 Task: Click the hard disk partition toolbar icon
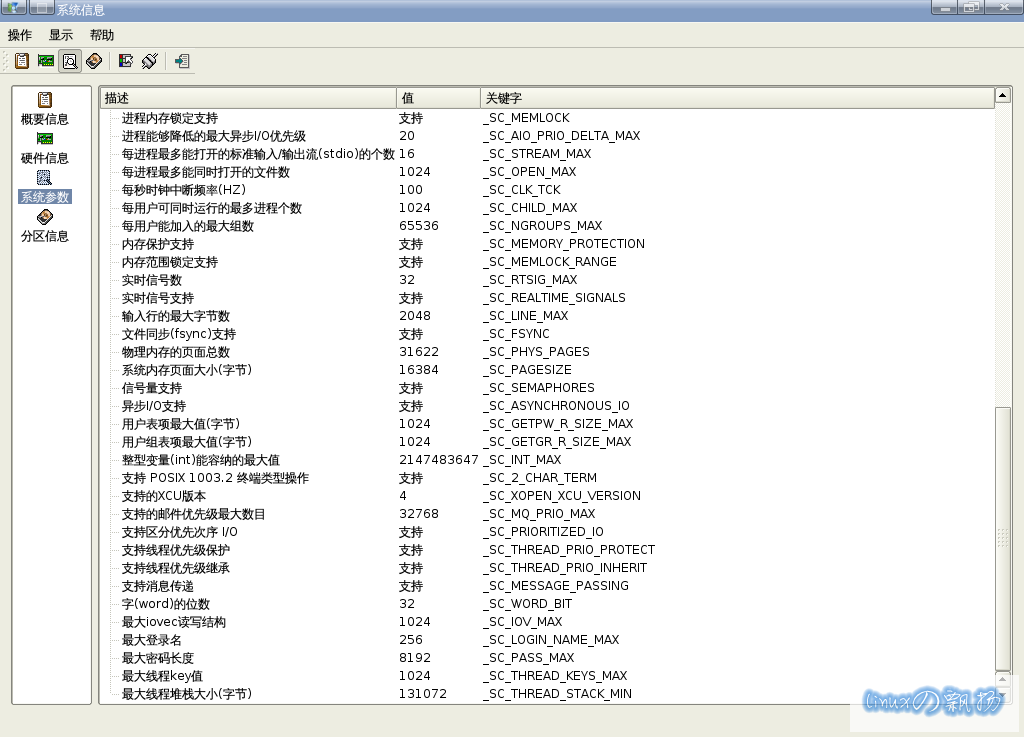(x=94, y=61)
